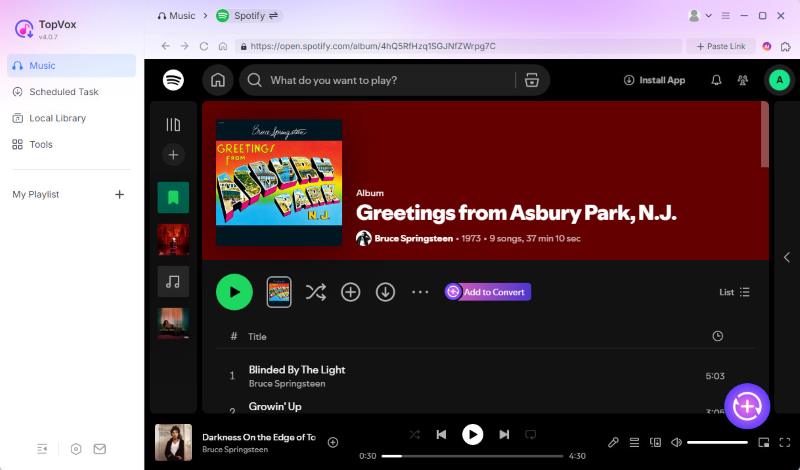Screen dimensions: 800x470
Task: Click the Spotify source switcher
Action: point(248,16)
